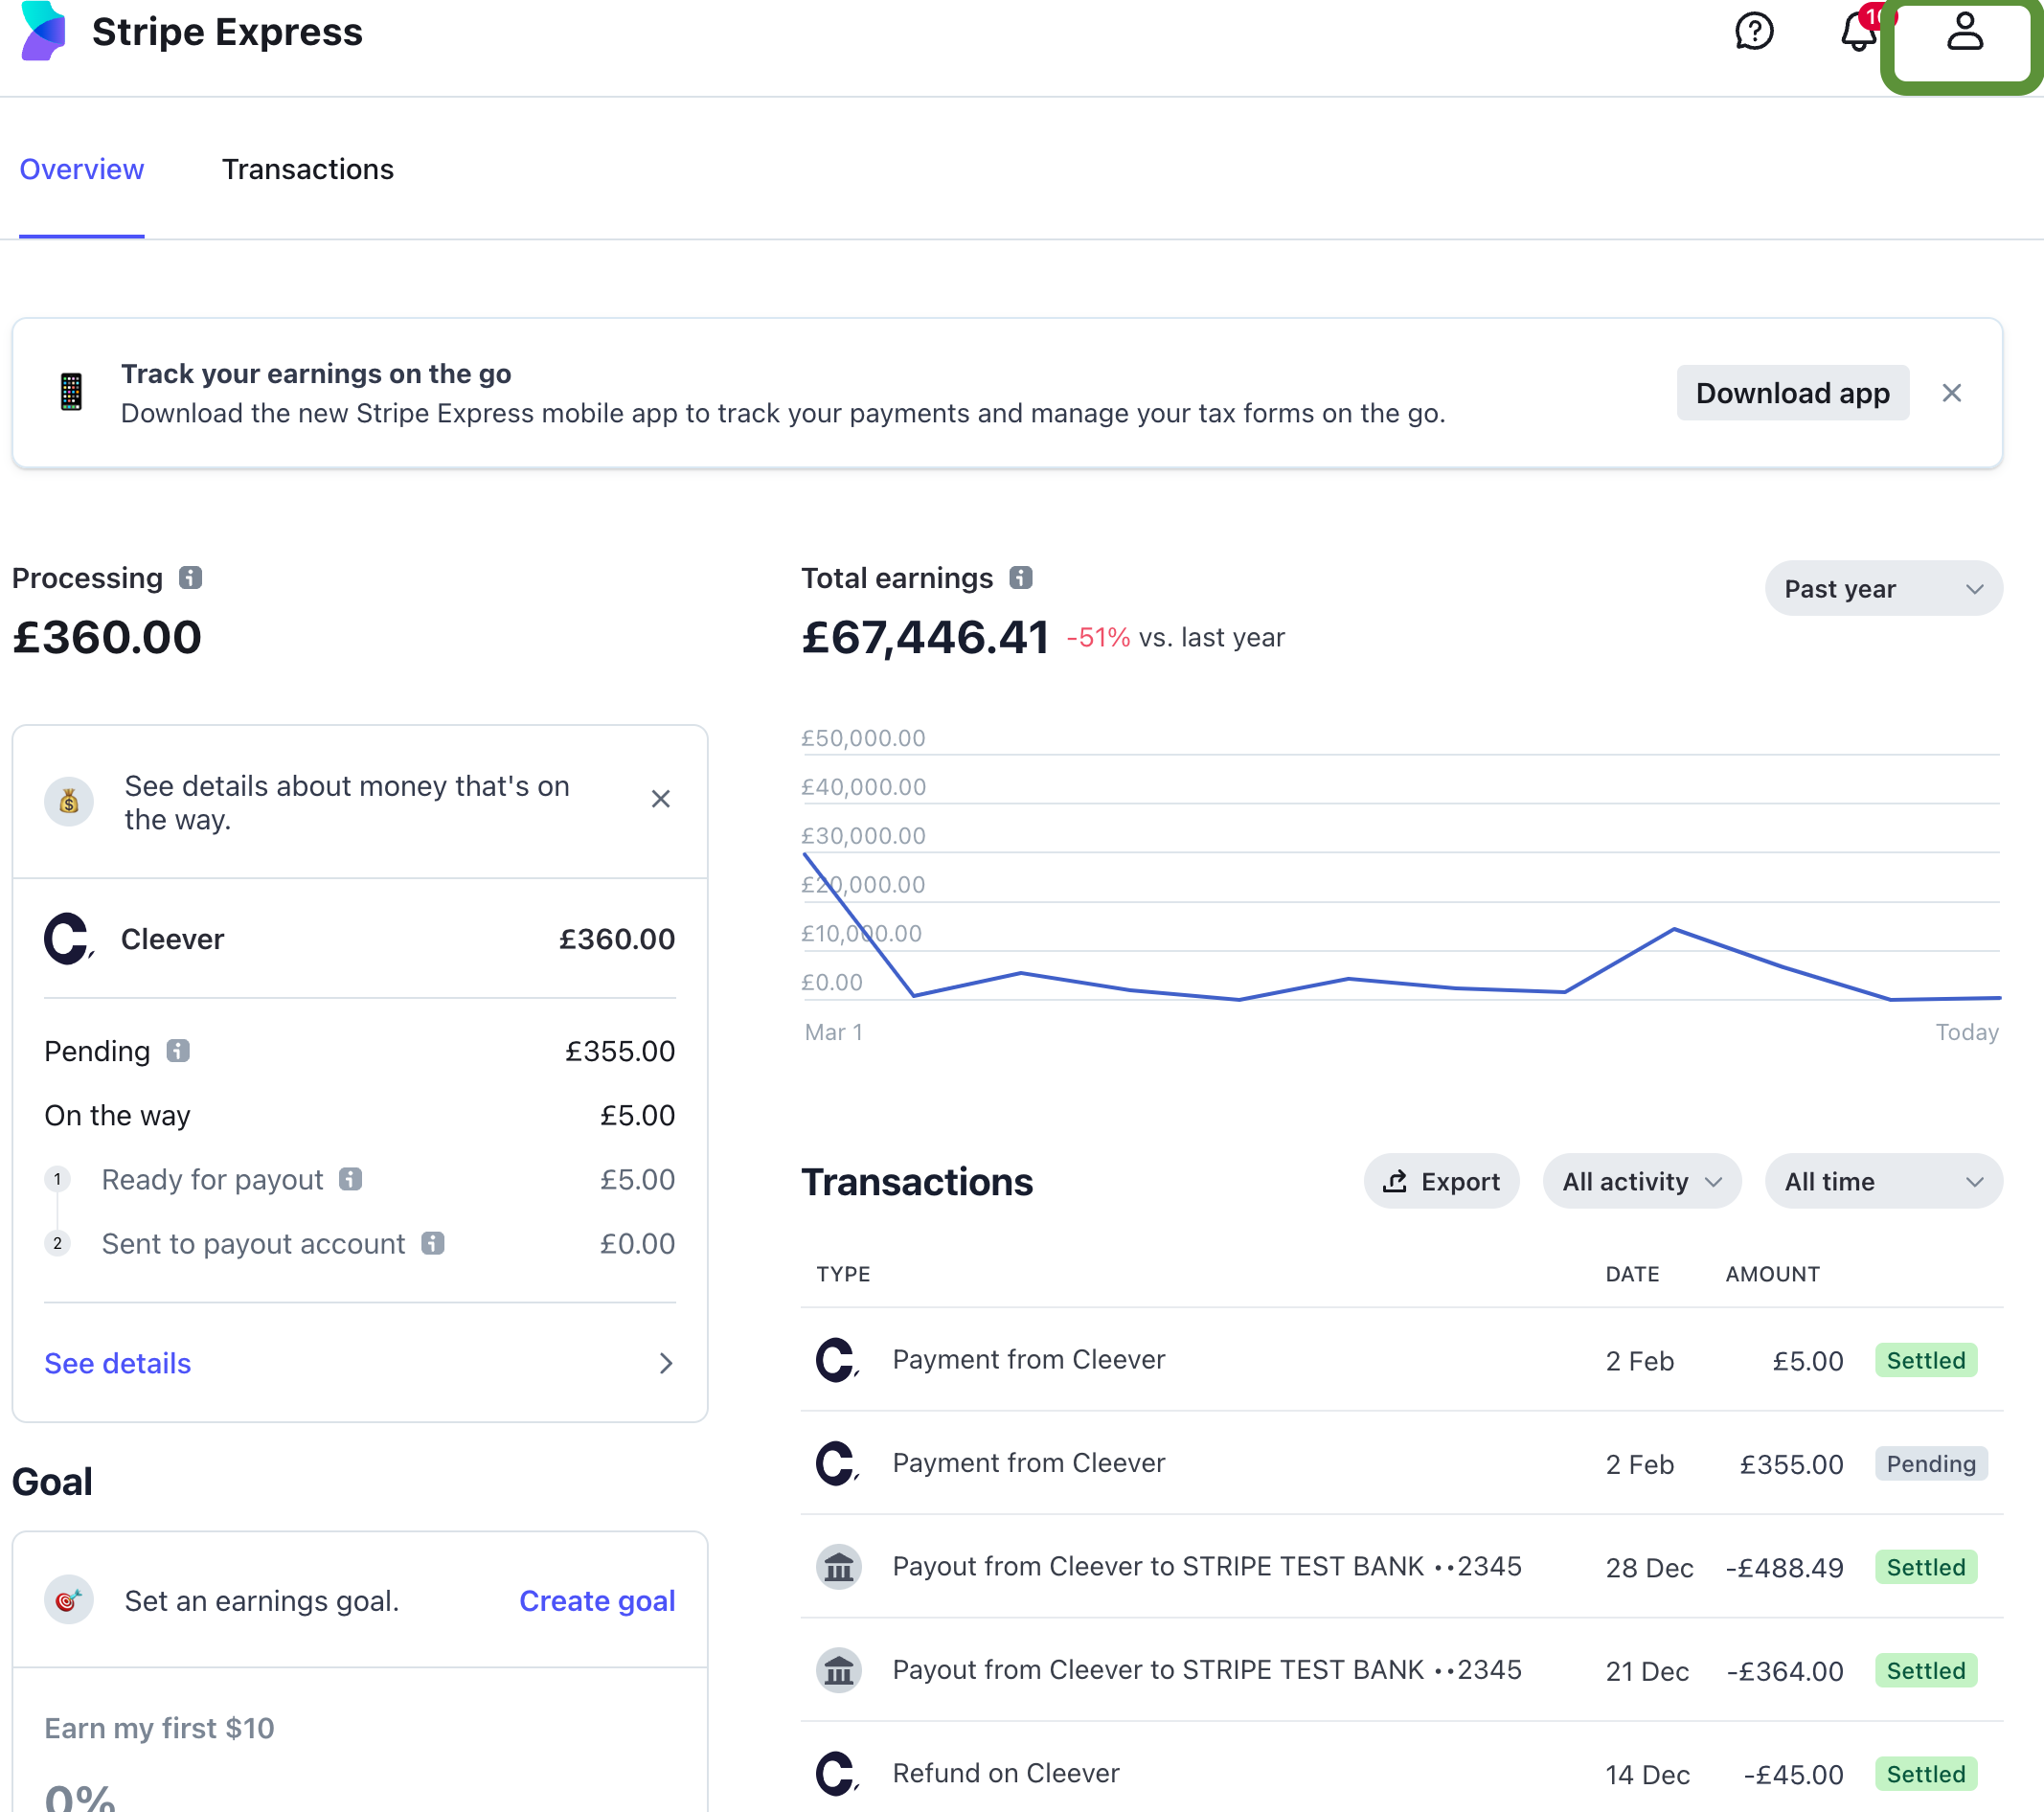
Task: Open the user account profile icon
Action: tap(1964, 33)
